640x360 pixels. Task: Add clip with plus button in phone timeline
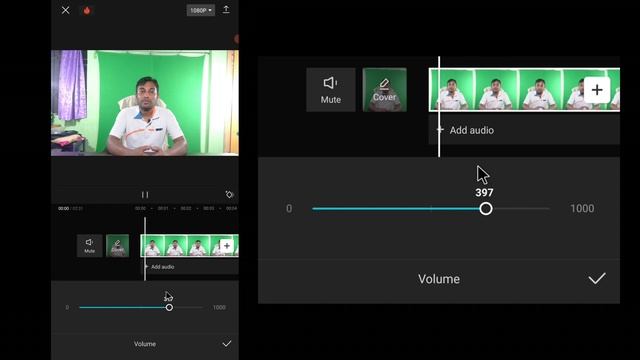pyautogui.click(x=227, y=246)
